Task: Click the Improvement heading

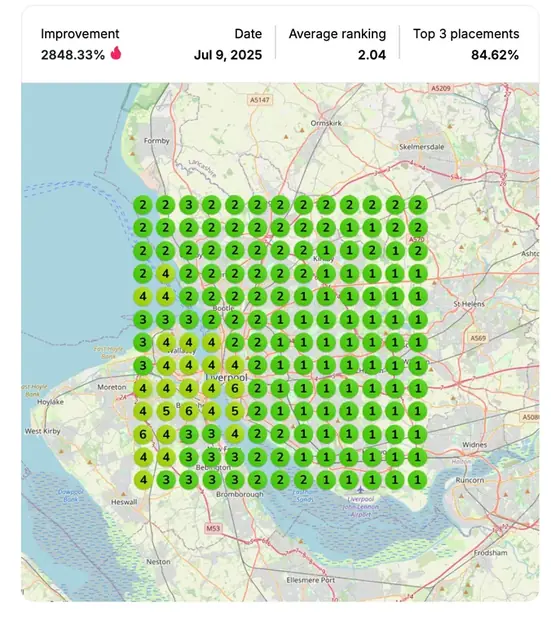Action: (x=80, y=34)
